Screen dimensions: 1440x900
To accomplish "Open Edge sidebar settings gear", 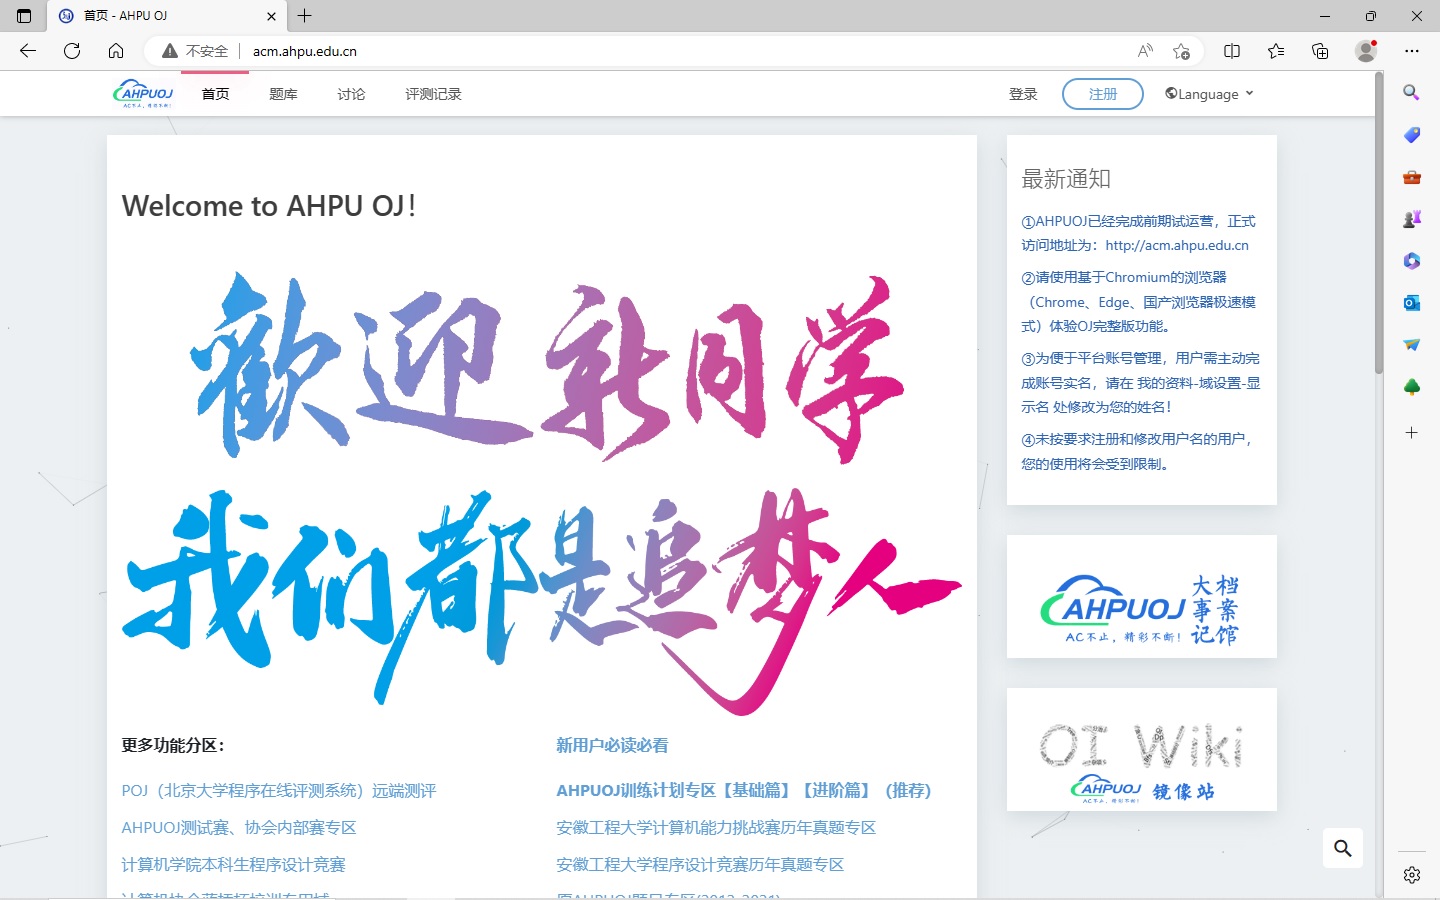I will 1411,875.
